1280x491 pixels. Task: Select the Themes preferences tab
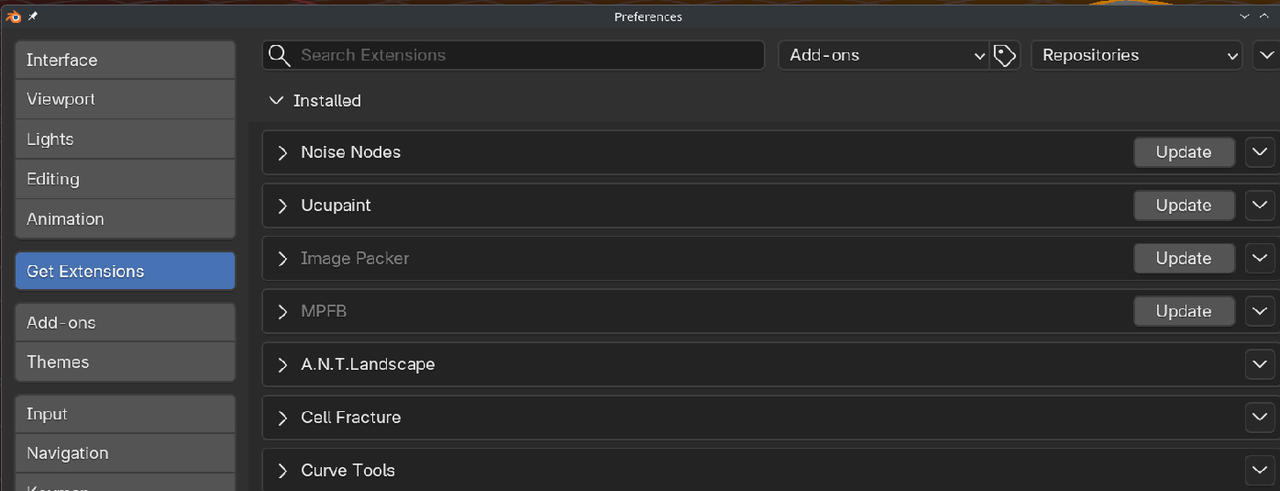tap(125, 362)
